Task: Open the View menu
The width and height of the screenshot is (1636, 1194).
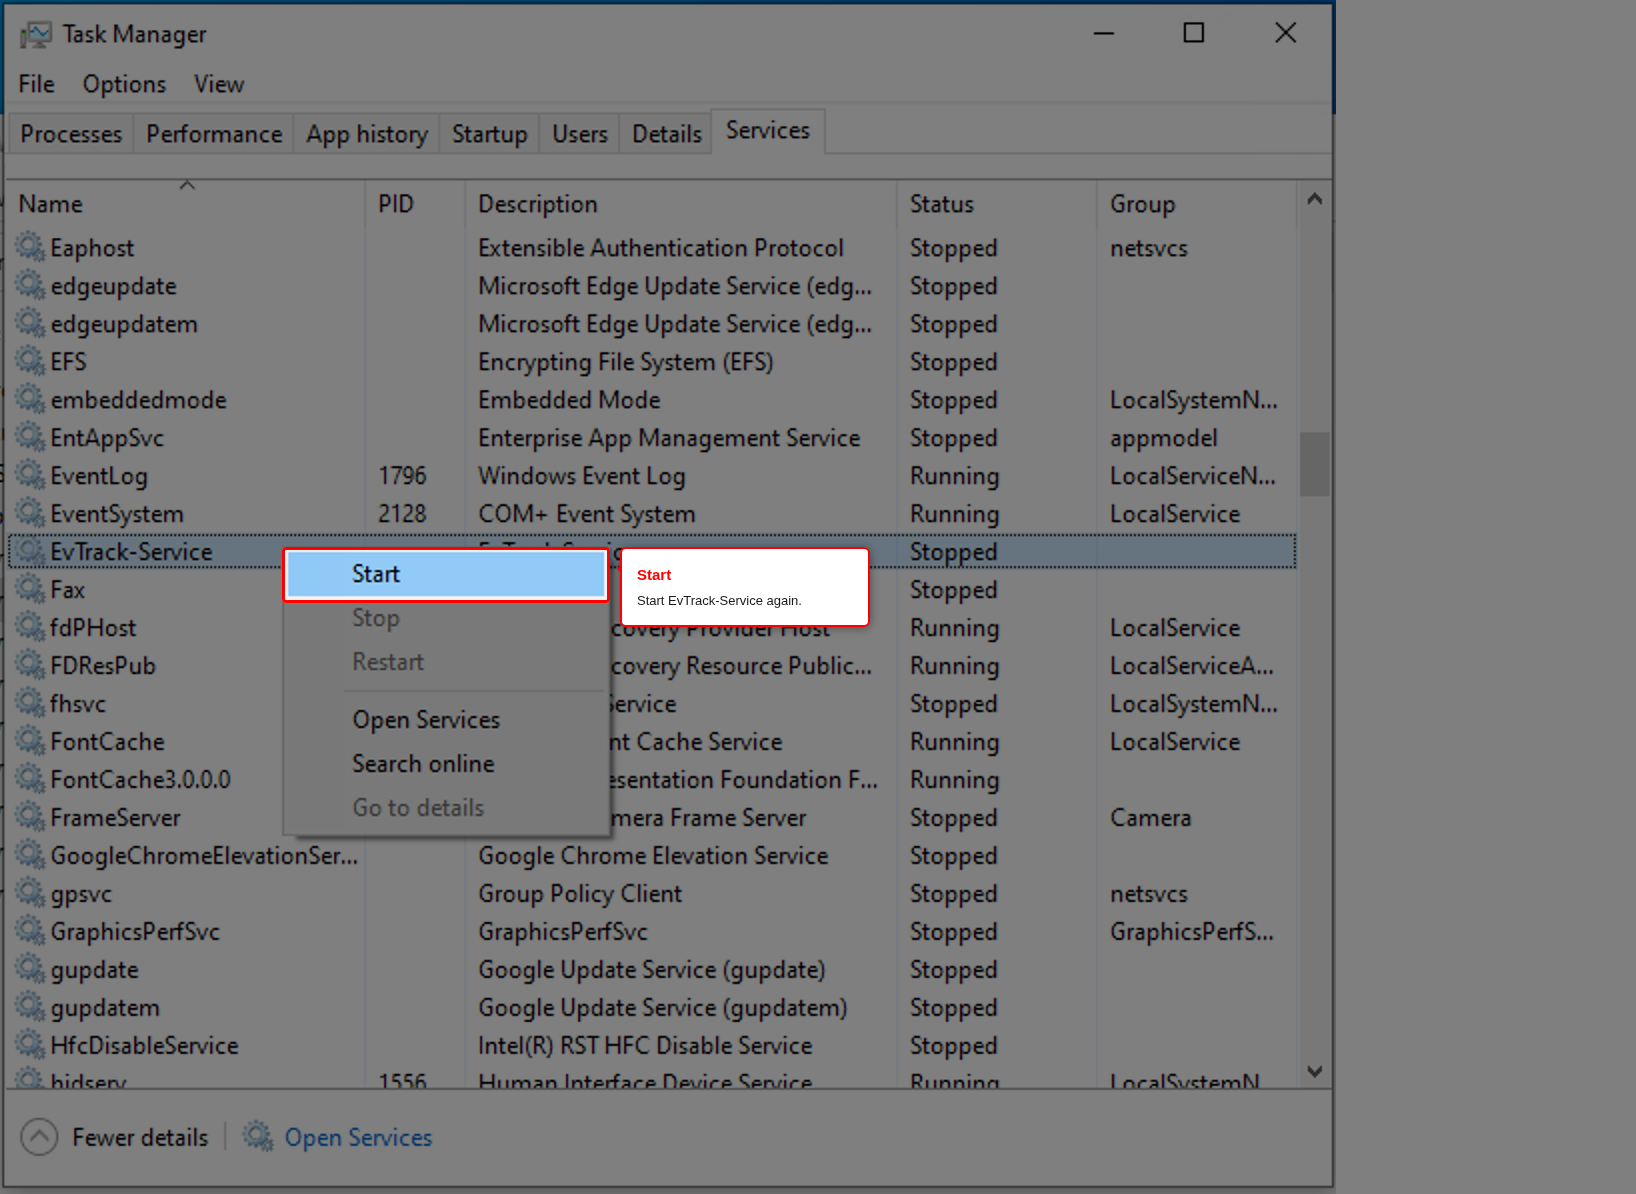Action: click(x=219, y=84)
